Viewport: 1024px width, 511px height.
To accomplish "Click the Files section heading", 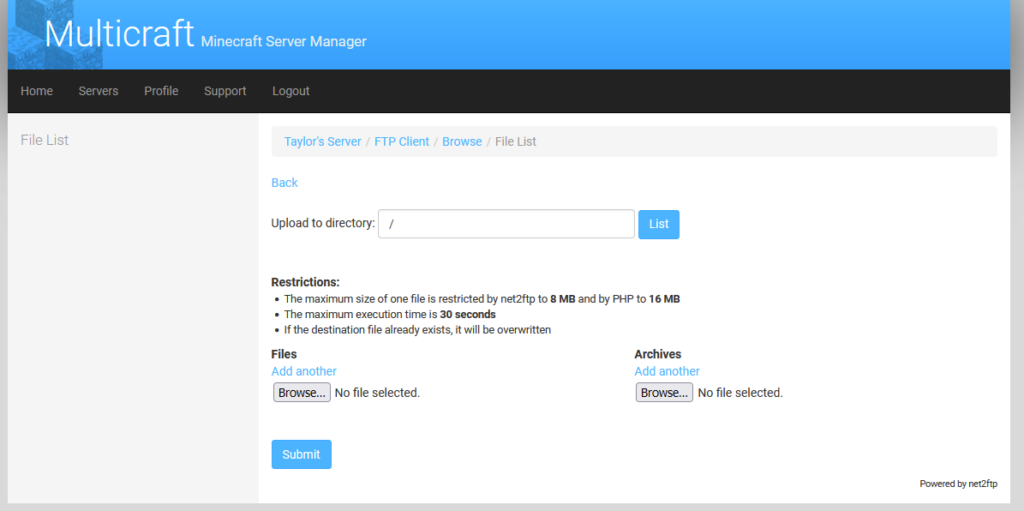I will click(x=283, y=354).
